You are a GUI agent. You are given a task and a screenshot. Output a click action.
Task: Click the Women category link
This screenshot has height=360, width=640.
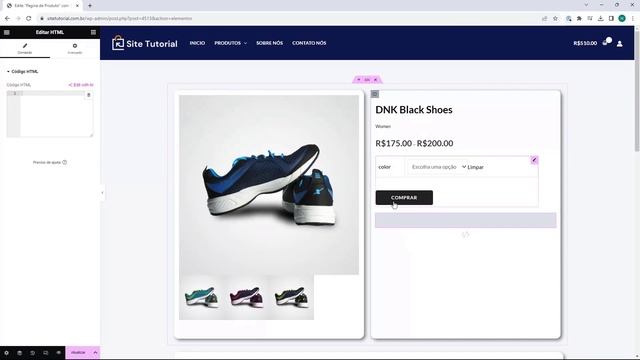pos(383,127)
